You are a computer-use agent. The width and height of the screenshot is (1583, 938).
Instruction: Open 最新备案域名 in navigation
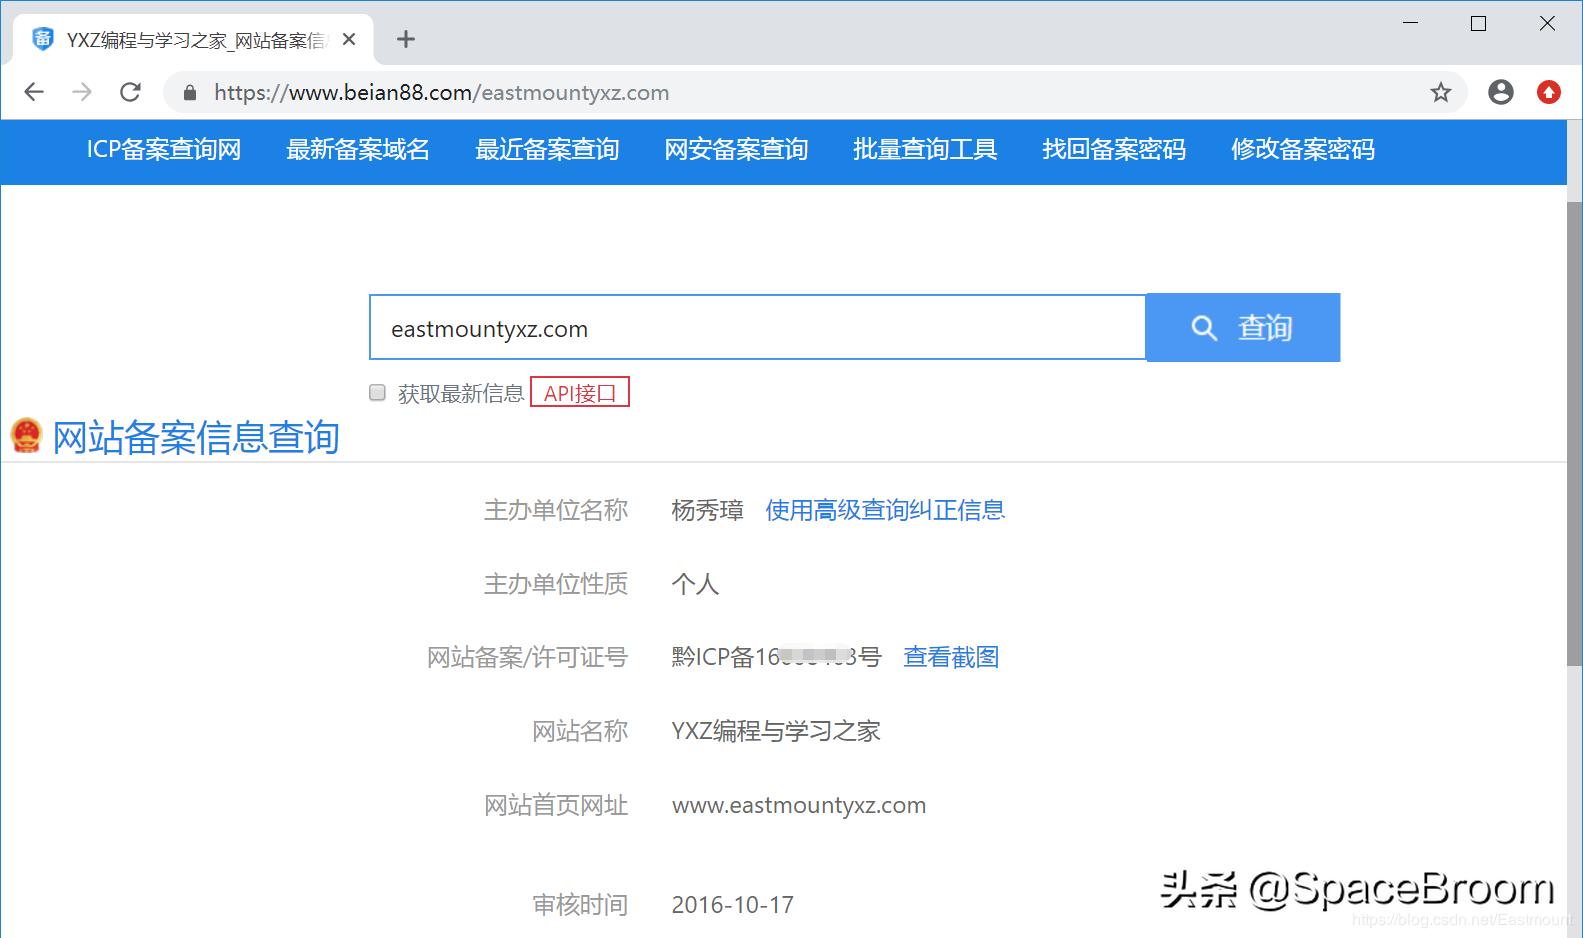pos(358,150)
